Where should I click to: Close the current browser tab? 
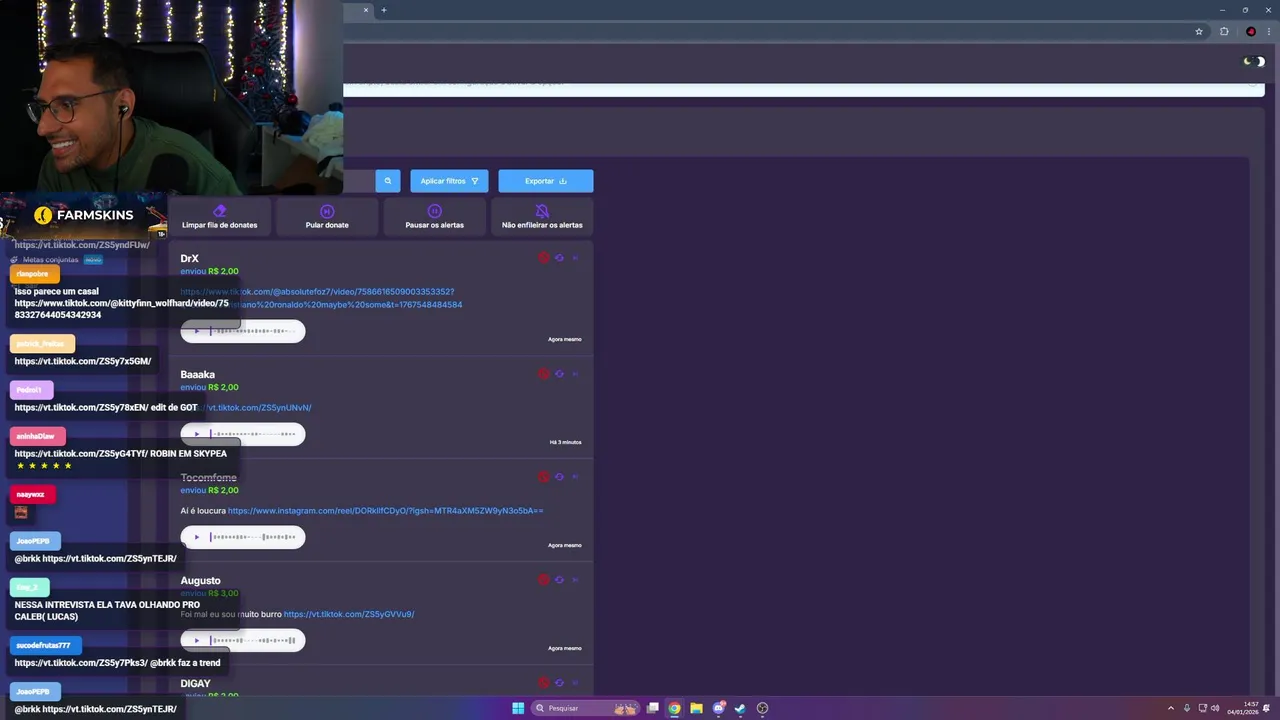pyautogui.click(x=366, y=10)
